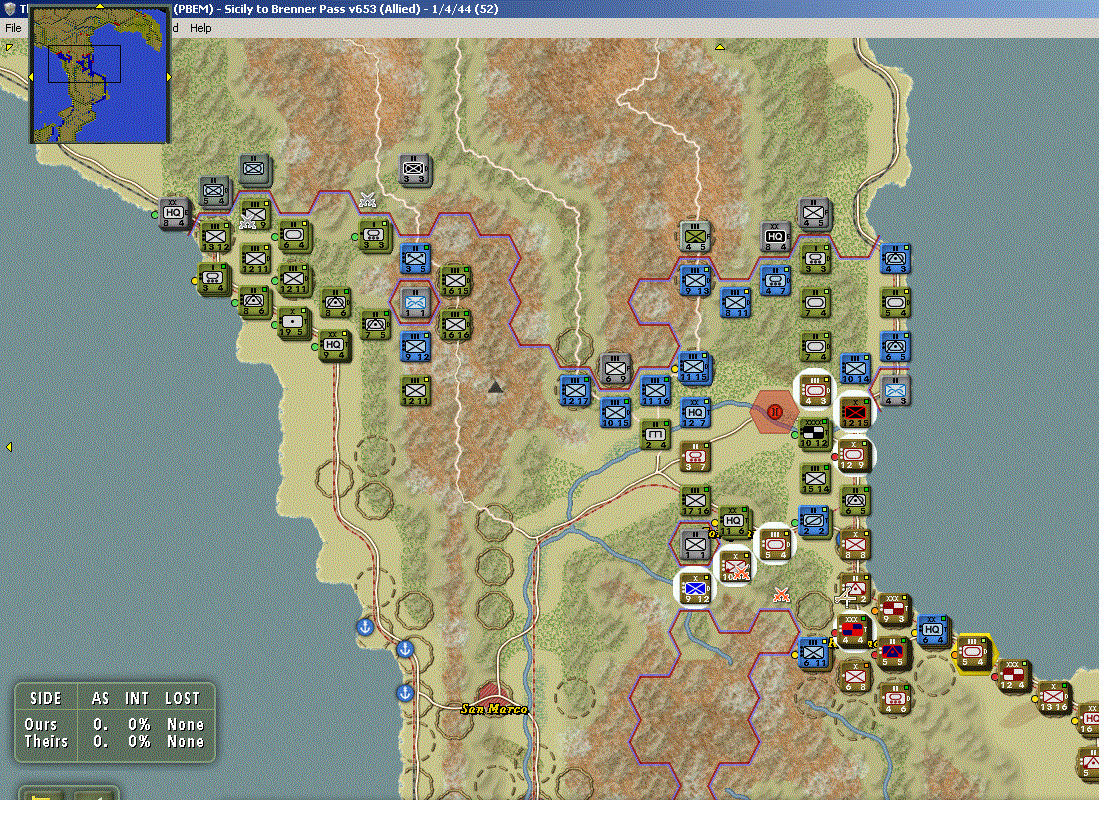Click the white crossed-swords battle marker on the northern front line

[367, 200]
